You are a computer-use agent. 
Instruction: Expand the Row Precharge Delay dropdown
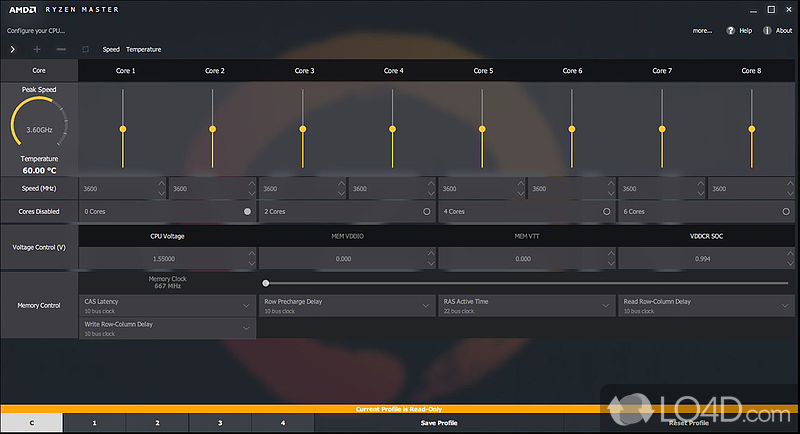point(426,305)
